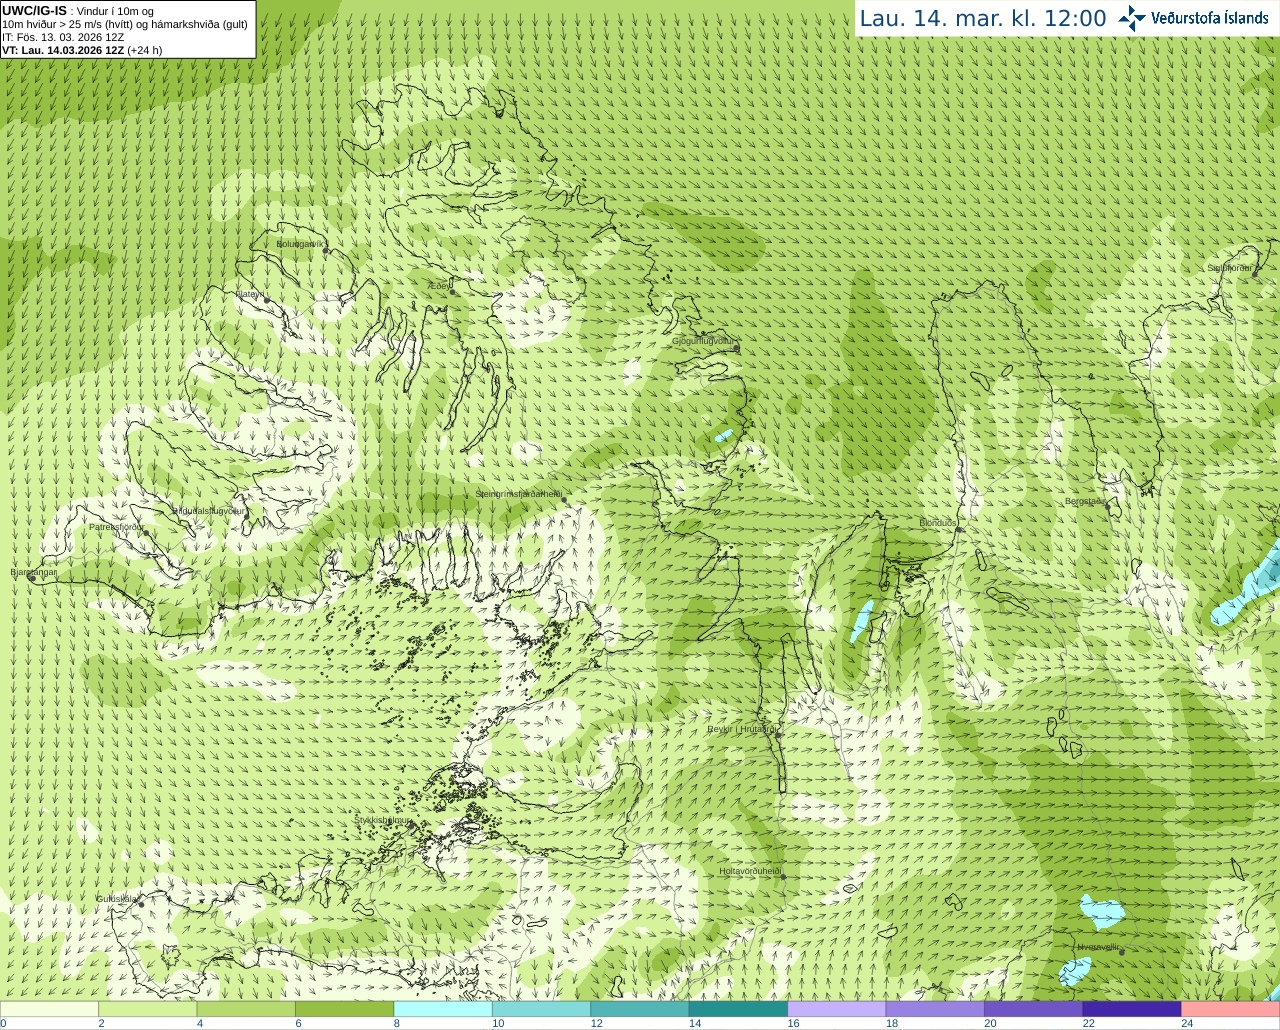The width and height of the screenshot is (1280, 1030).
Task: Select the 6–8 m/s legend swatch
Action: tap(344, 1009)
